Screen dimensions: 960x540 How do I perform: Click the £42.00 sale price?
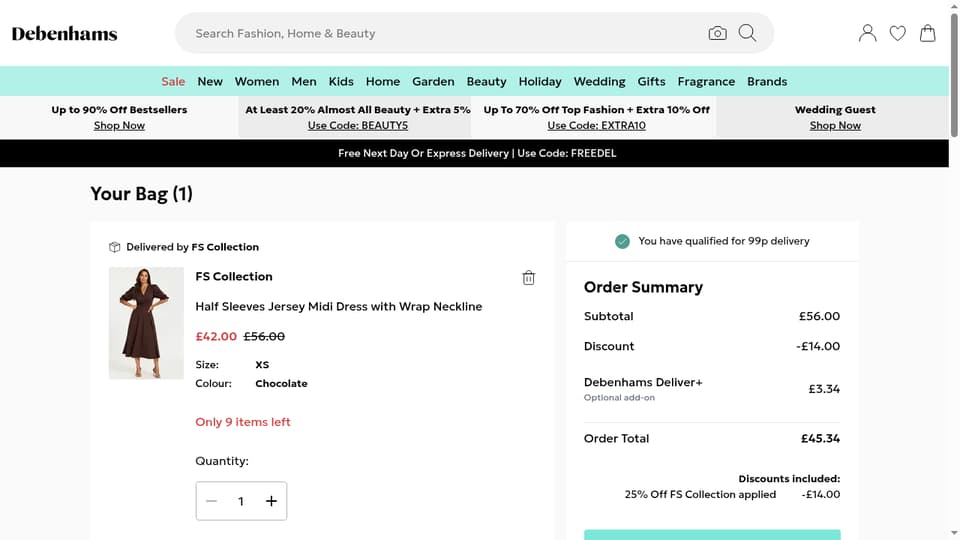[x=216, y=336]
